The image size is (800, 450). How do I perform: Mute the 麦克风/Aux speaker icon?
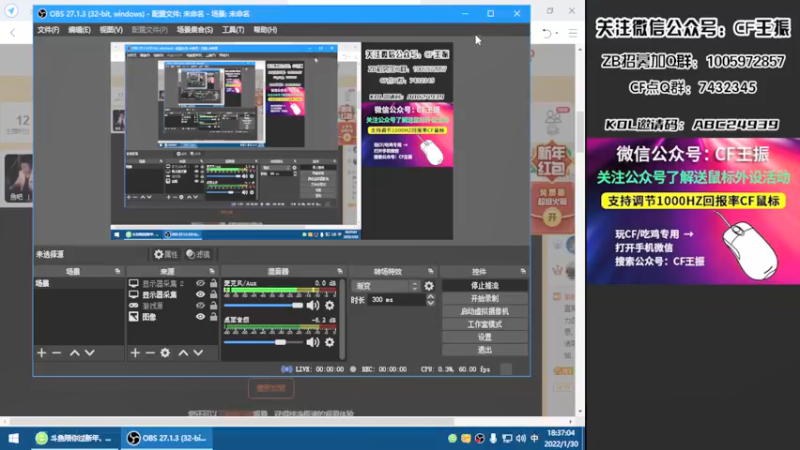pos(313,306)
